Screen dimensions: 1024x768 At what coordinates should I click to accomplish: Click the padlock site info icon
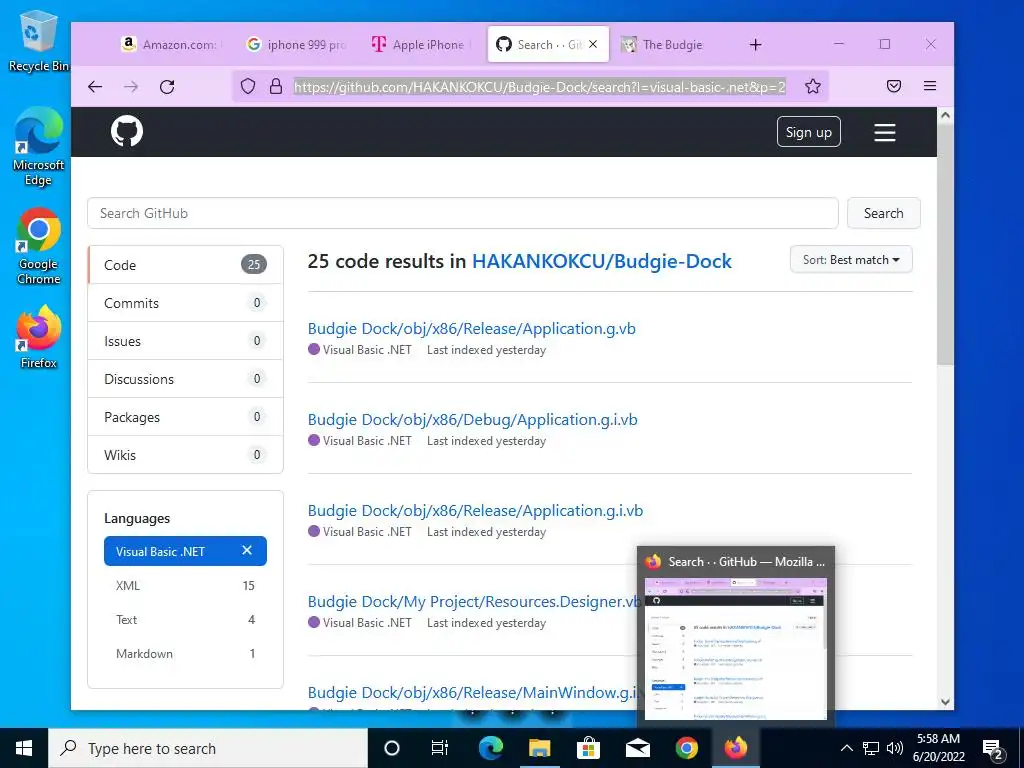tap(276, 86)
